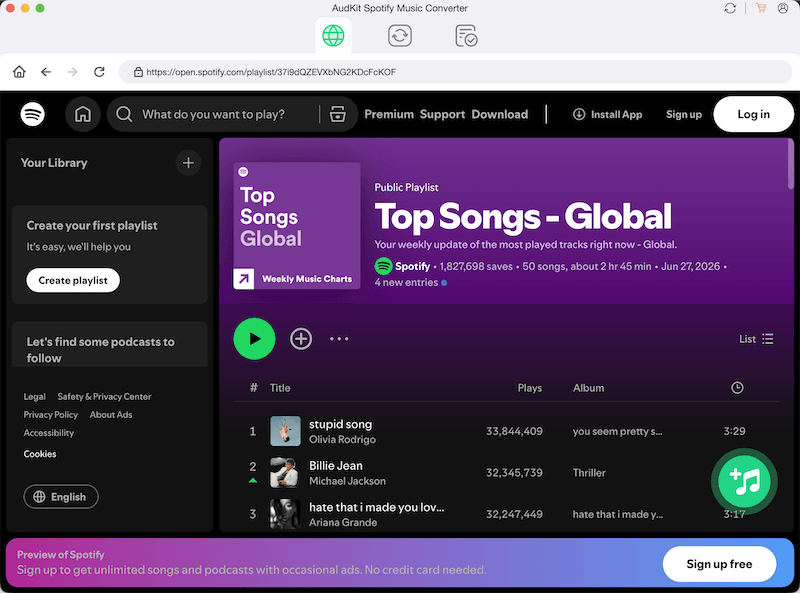Switch to the converting tab icon
800x593 pixels.
point(399,36)
